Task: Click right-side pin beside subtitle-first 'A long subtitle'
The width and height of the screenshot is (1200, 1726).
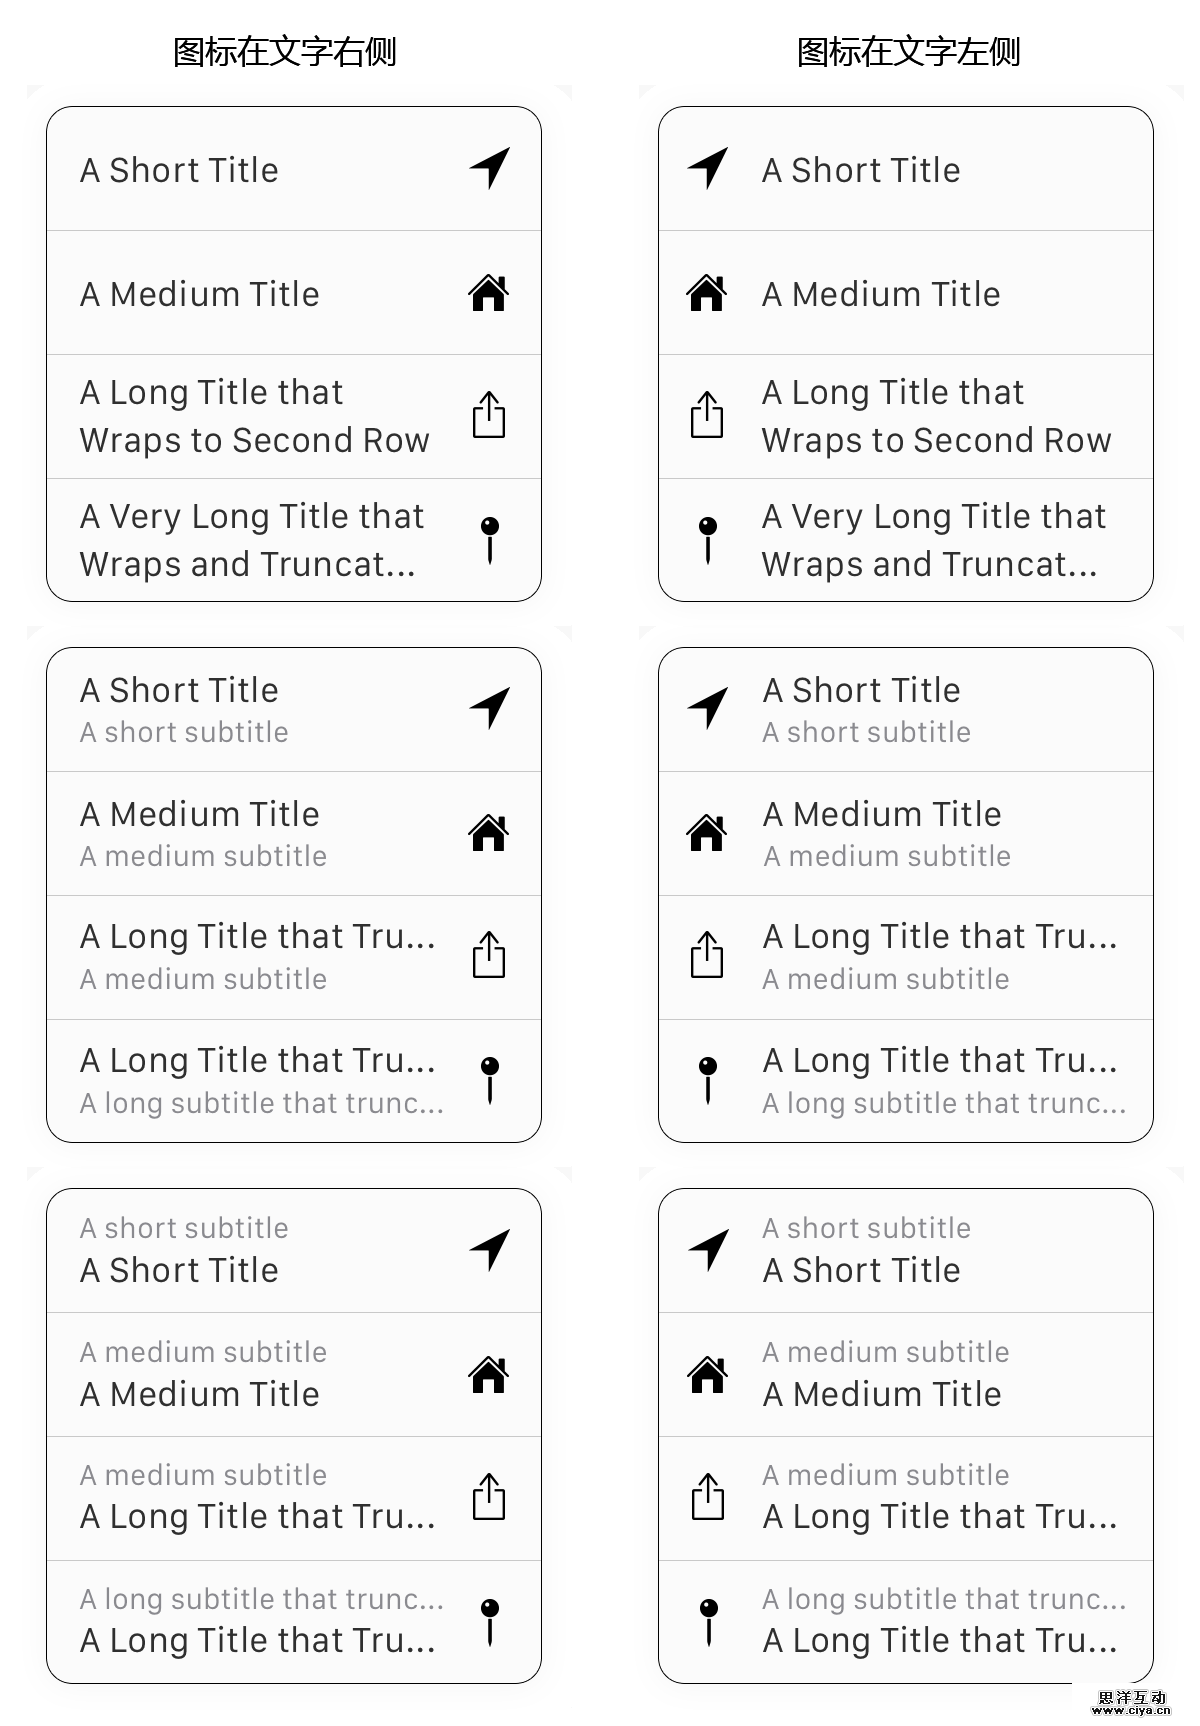Action: coord(490,1621)
